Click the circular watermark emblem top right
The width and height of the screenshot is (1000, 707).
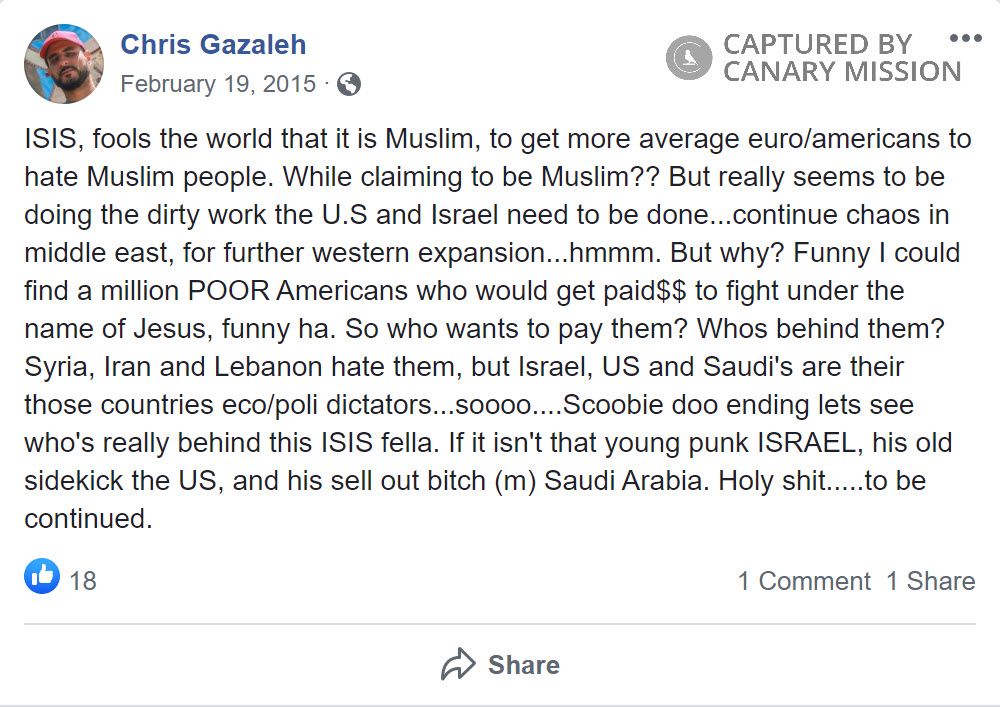point(688,57)
